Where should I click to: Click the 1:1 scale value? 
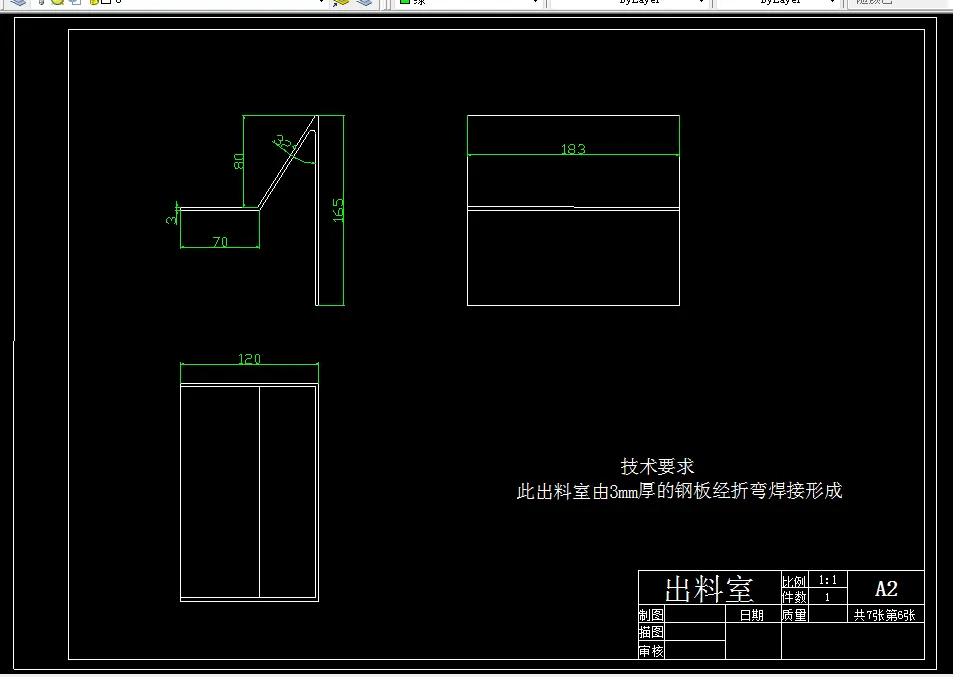click(827, 580)
